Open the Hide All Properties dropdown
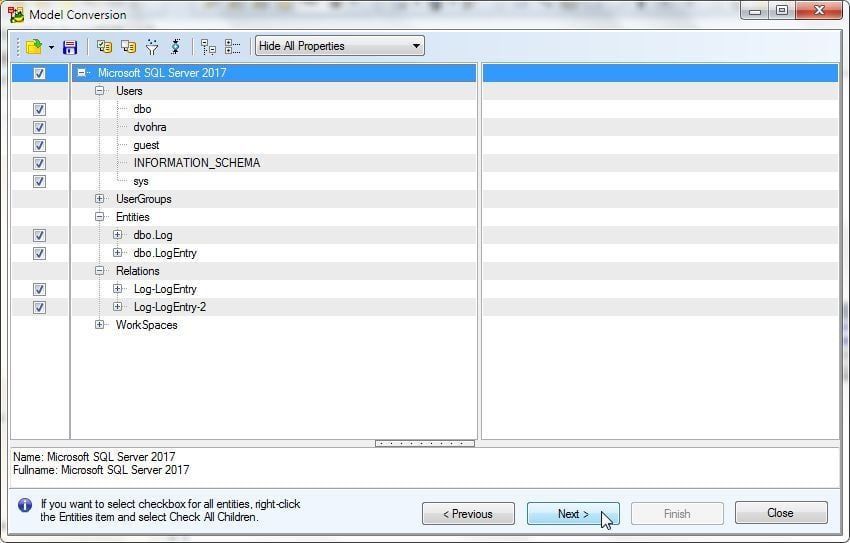 click(x=340, y=46)
